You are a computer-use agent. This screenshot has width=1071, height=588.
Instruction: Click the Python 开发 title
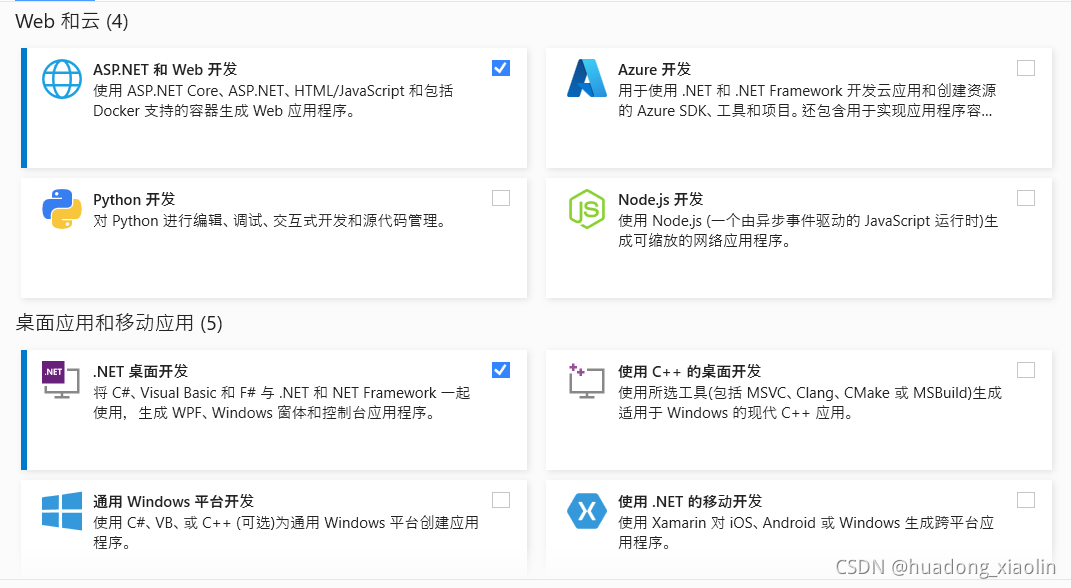coord(134,200)
